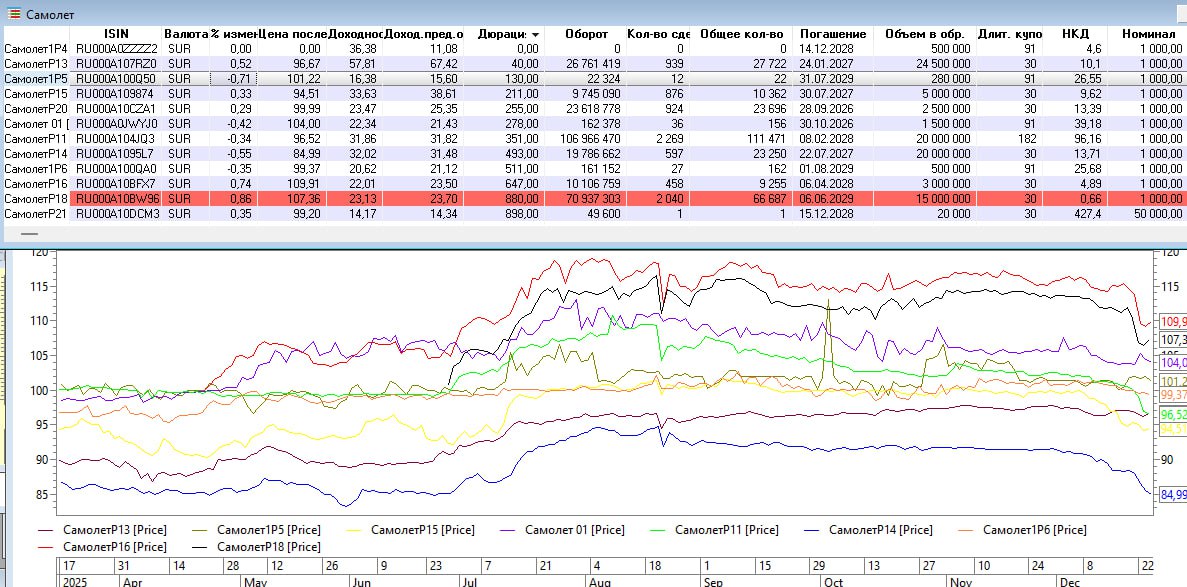Click ISIN cell RU000A107RZ0

tap(117, 63)
